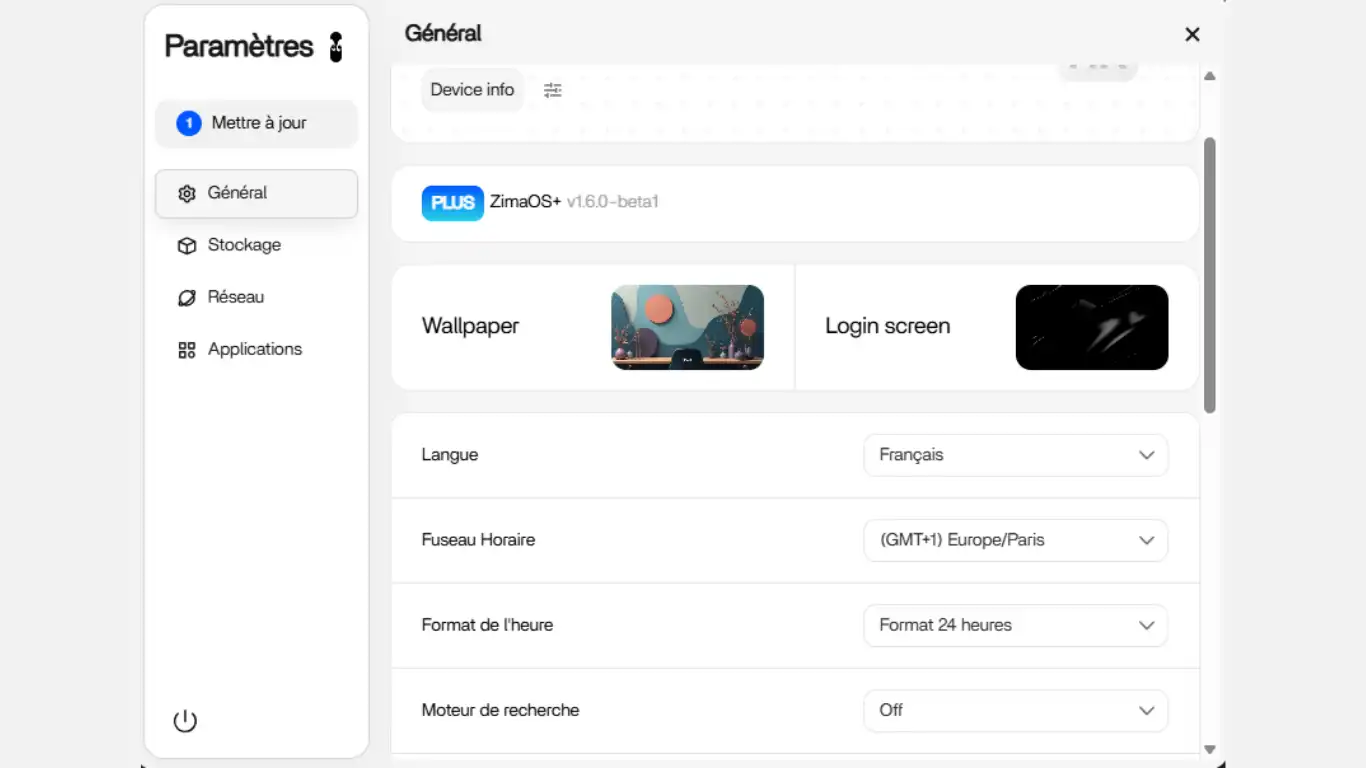Click the Login screen preview thumbnail

[x=1091, y=327]
